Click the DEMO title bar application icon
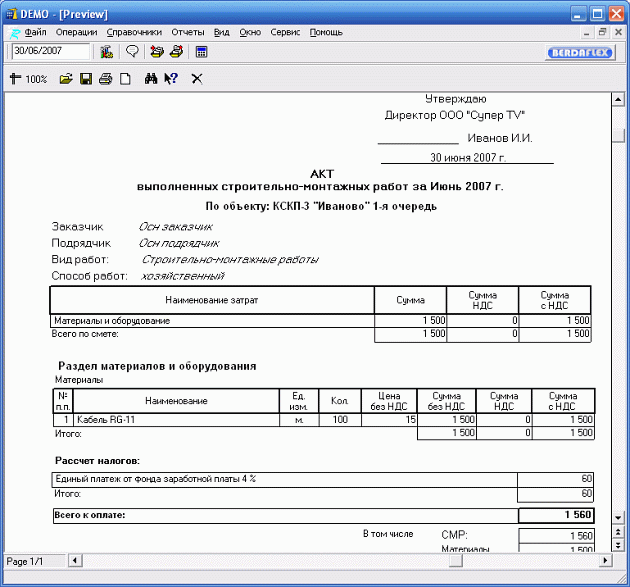The height and width of the screenshot is (587, 630). (12, 14)
